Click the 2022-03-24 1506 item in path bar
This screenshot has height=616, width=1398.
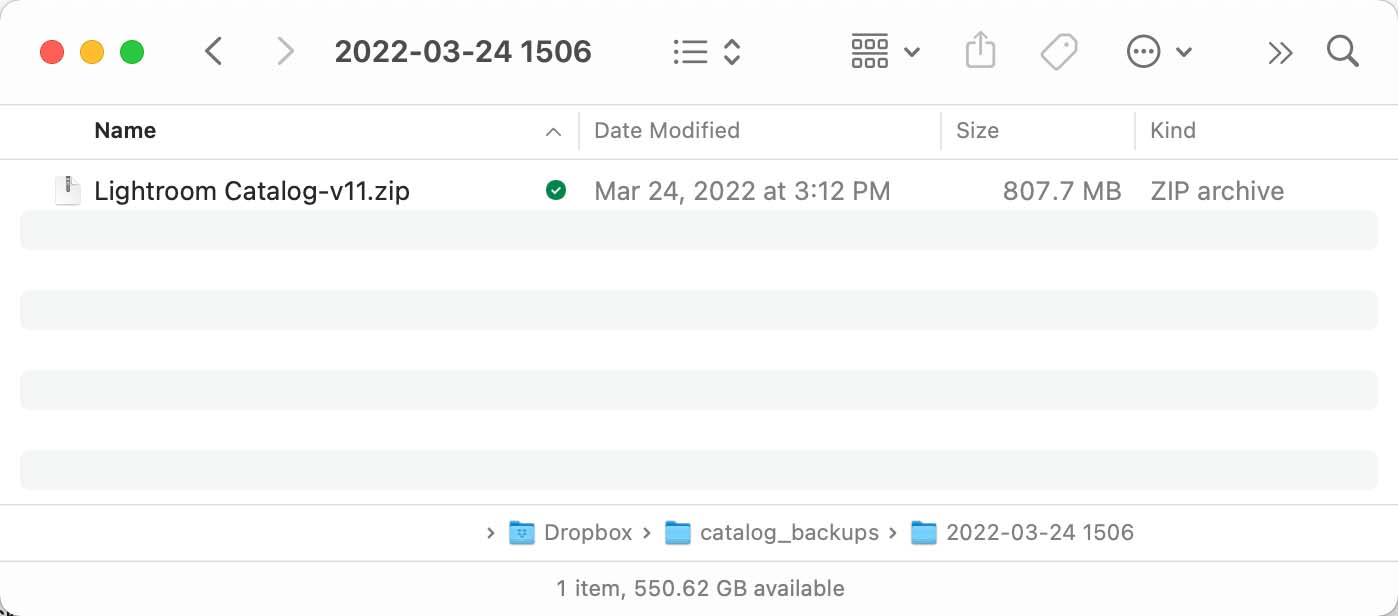coord(1041,532)
